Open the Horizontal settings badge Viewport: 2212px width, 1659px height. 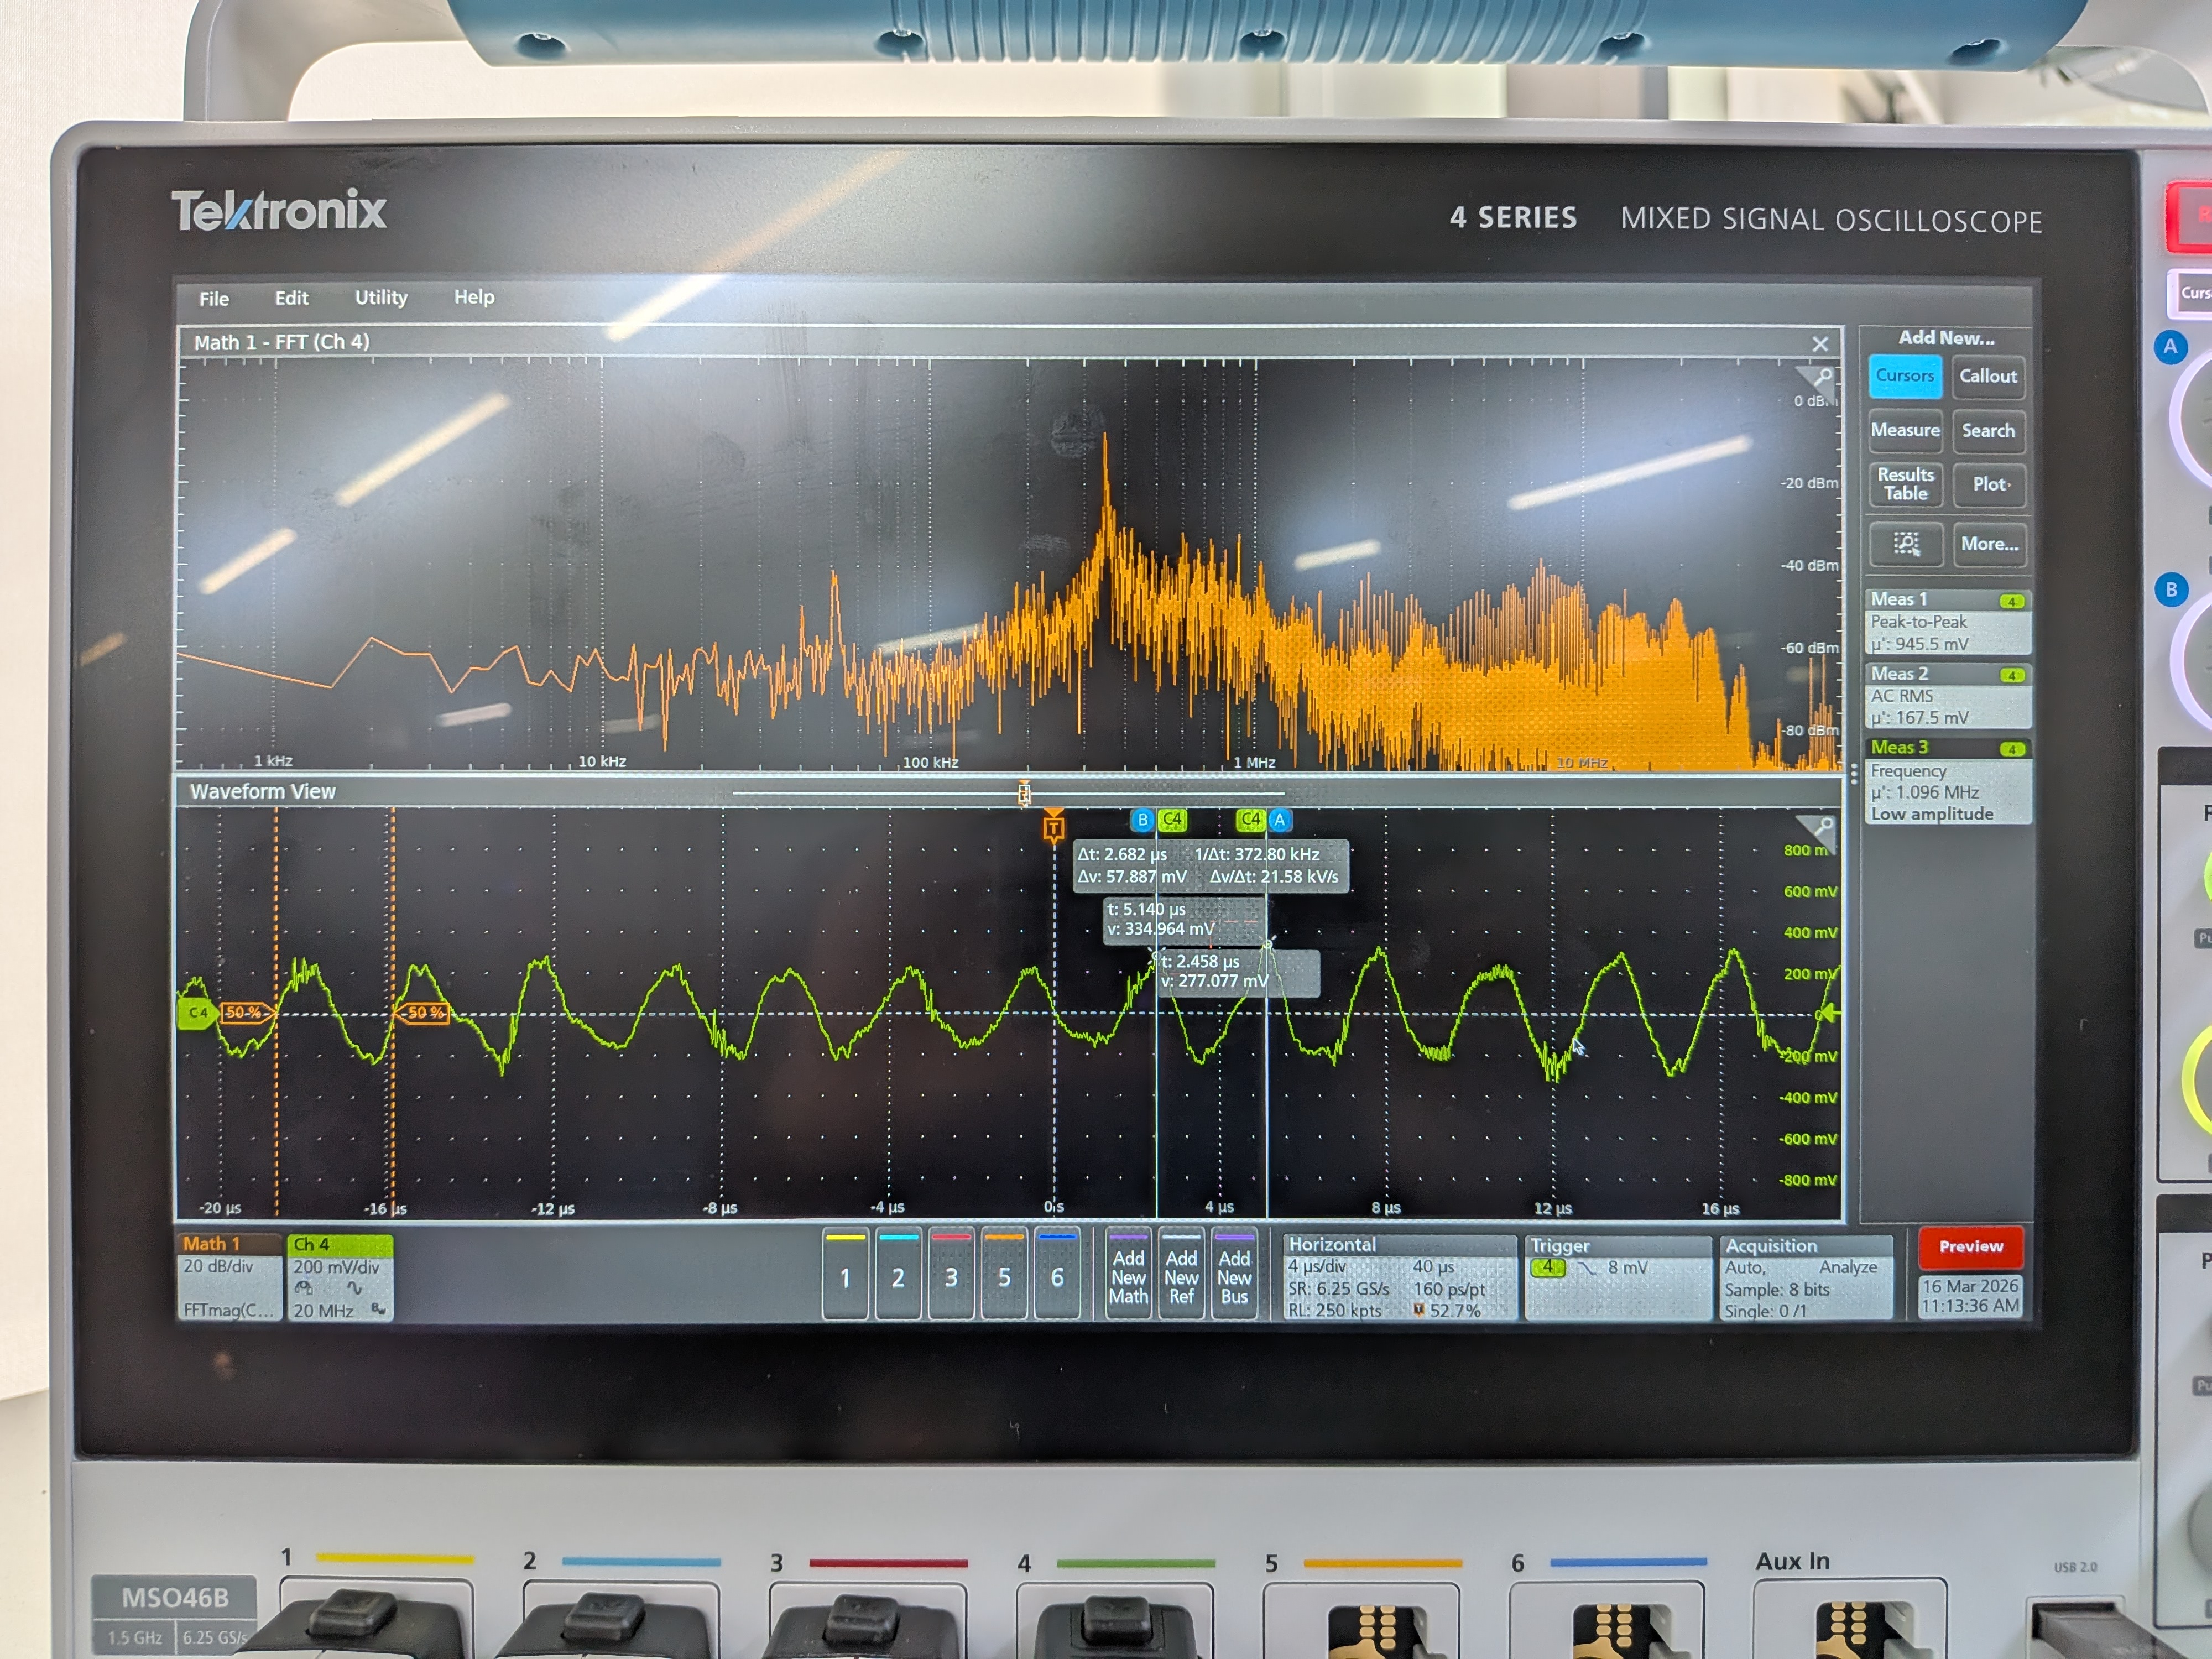click(1399, 1278)
